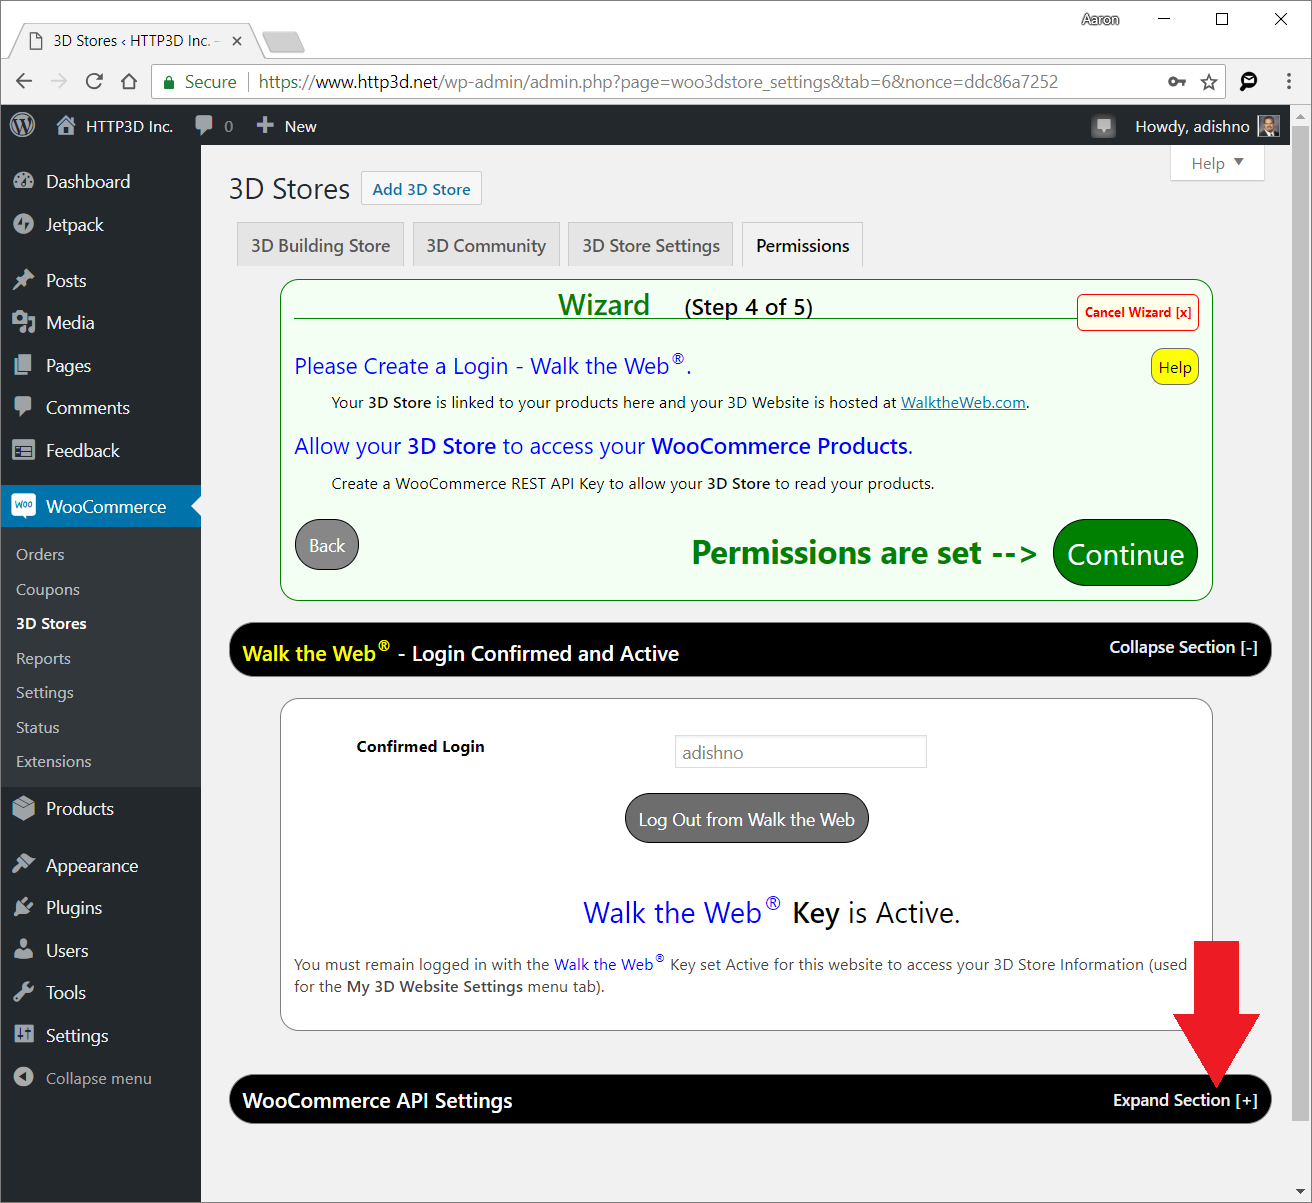Go back with browser back arrow

[25, 82]
